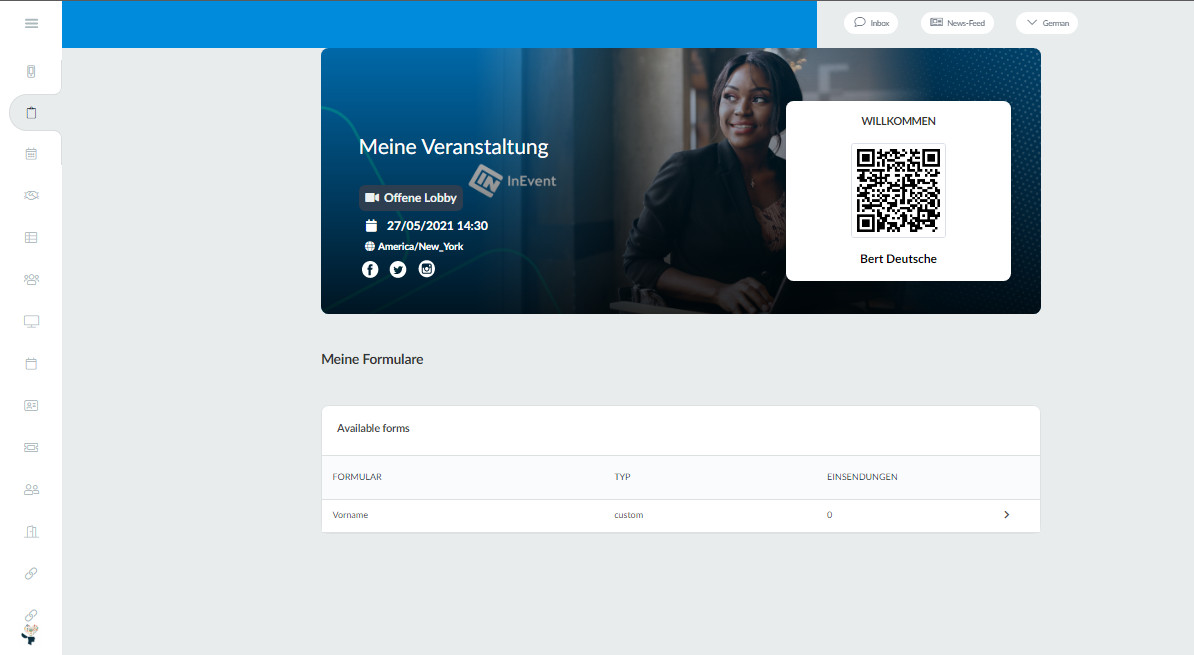Image resolution: width=1194 pixels, height=655 pixels.
Task: Click the event date 27/05/2021 14:30
Action: pos(437,225)
